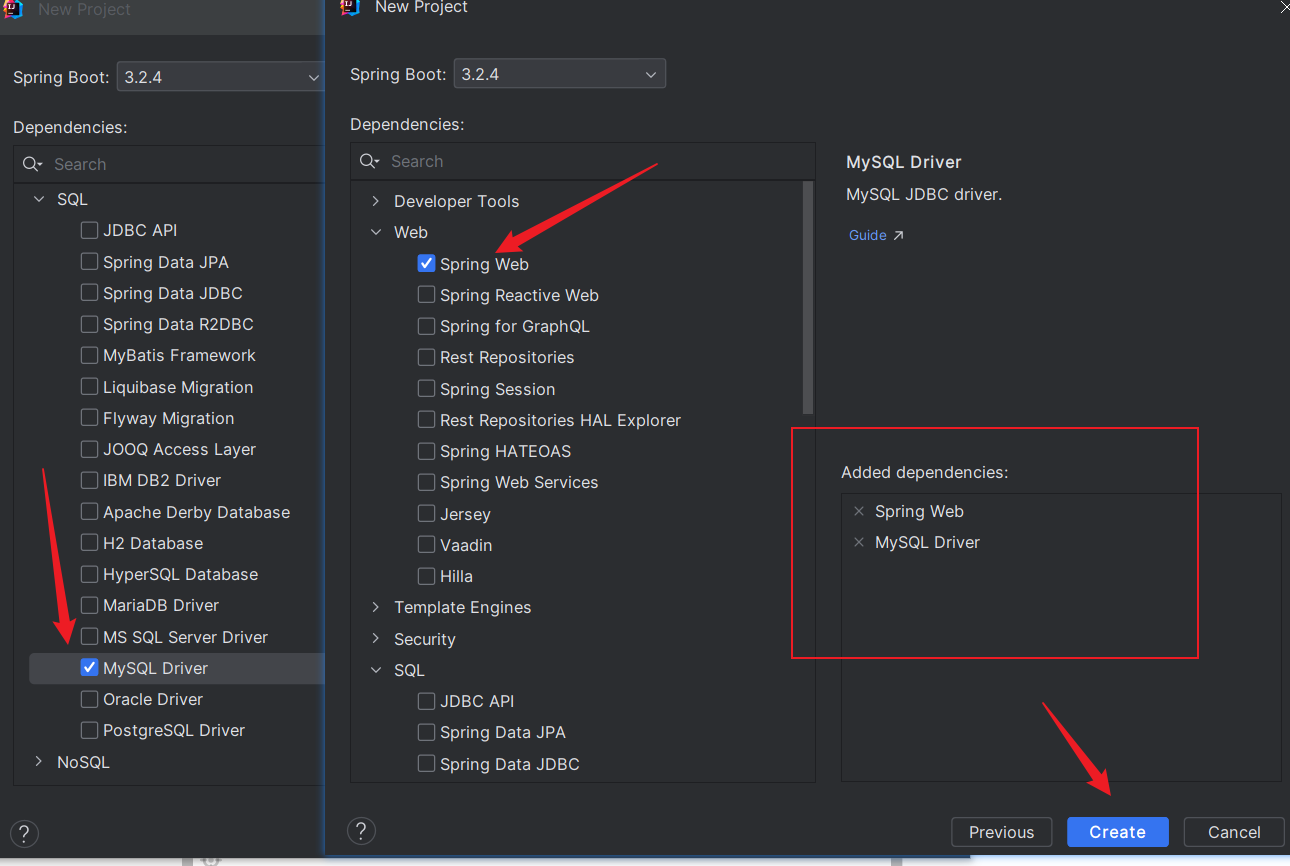
Task: Close the New Project dialog
Action: tap(1284, 6)
